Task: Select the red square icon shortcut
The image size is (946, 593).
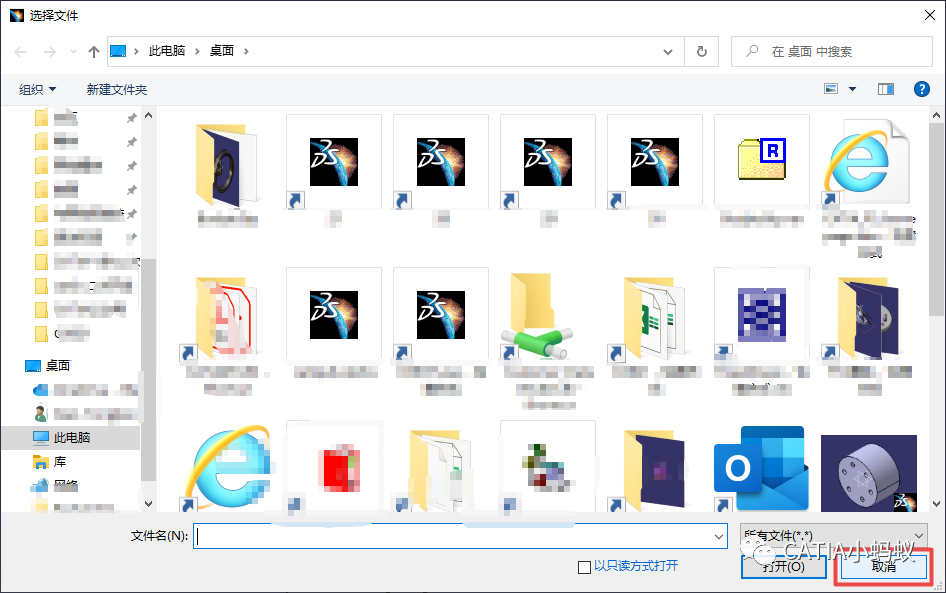Action: coord(334,468)
